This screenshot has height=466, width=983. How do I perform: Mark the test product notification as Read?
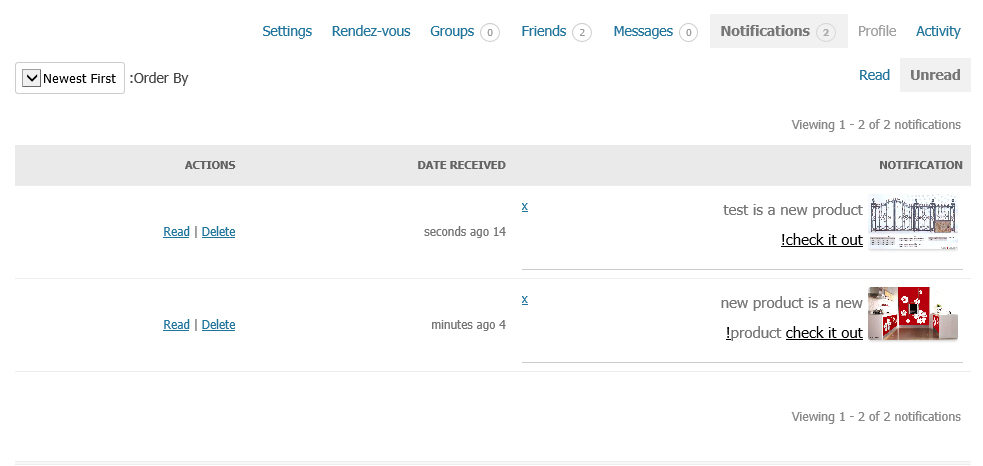176,231
